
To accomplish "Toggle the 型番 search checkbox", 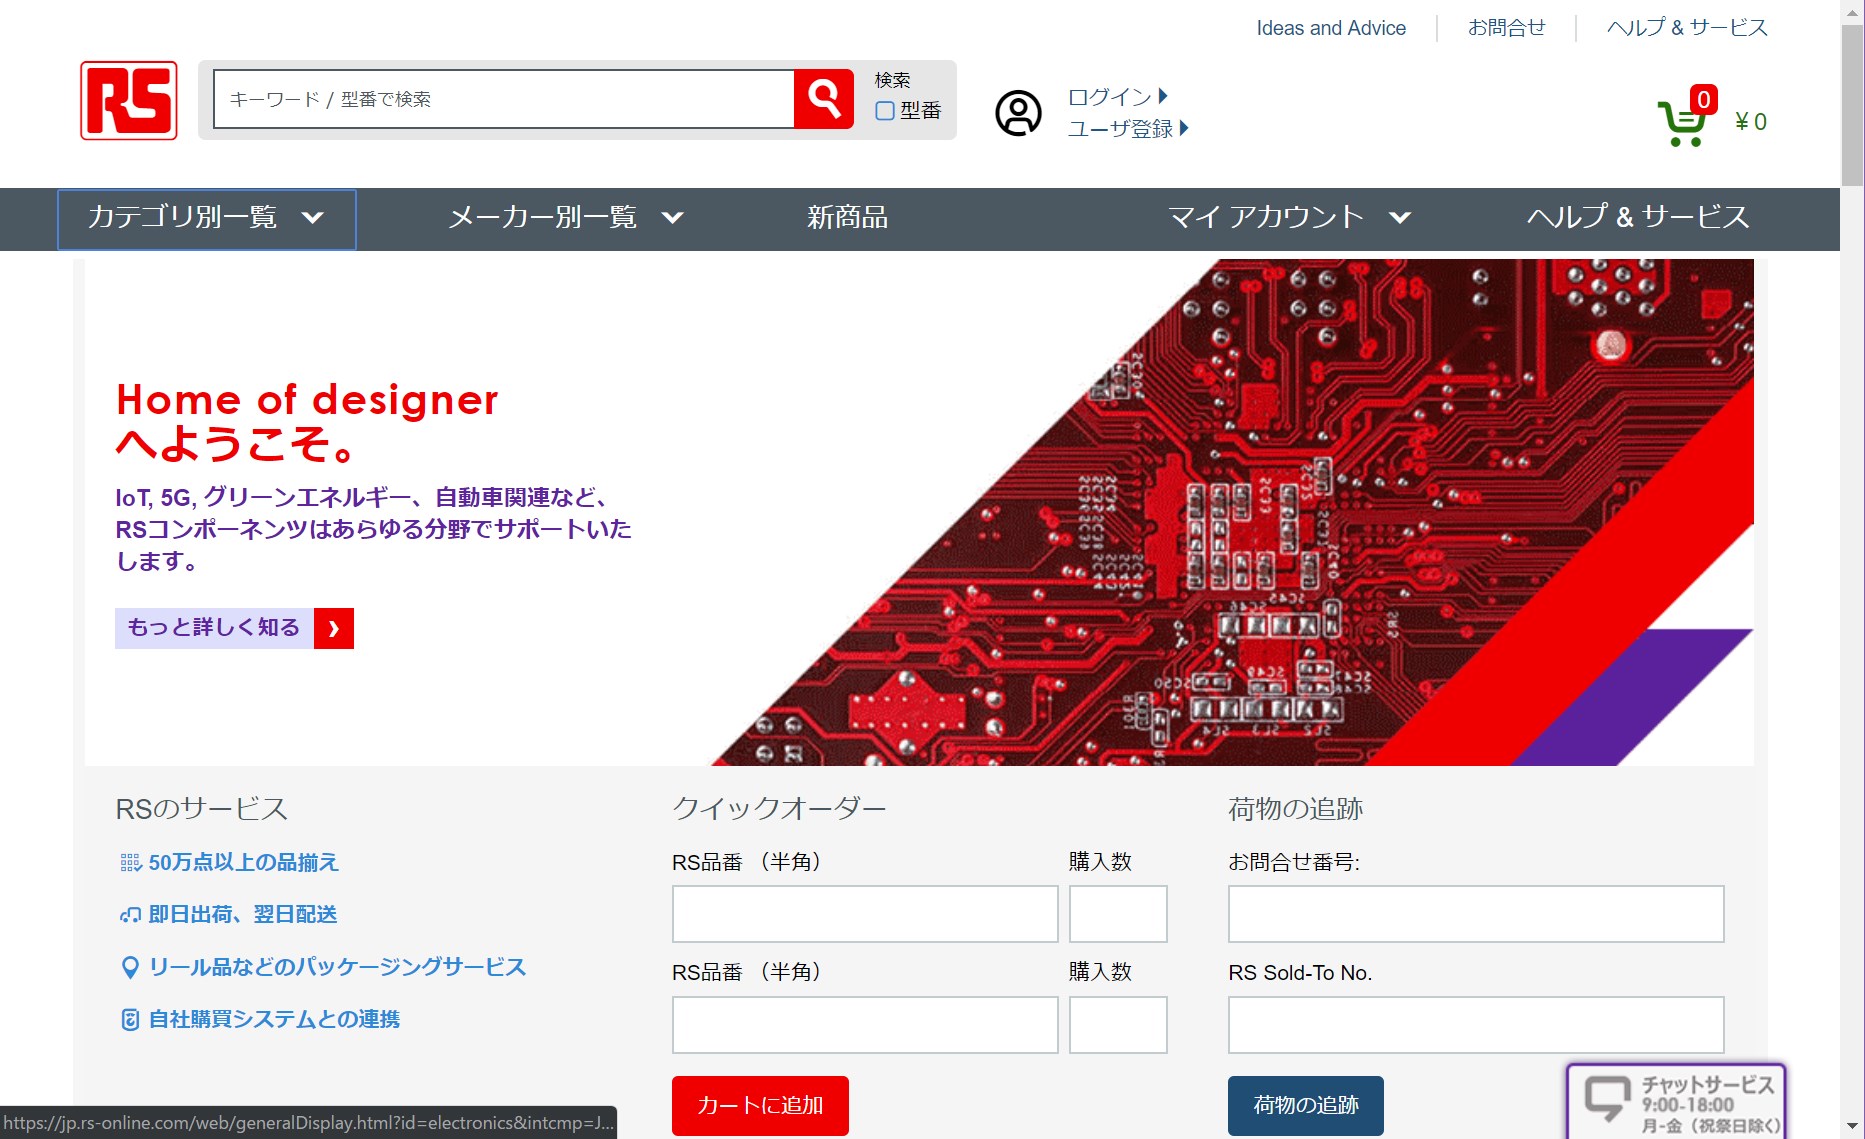I will 885,111.
